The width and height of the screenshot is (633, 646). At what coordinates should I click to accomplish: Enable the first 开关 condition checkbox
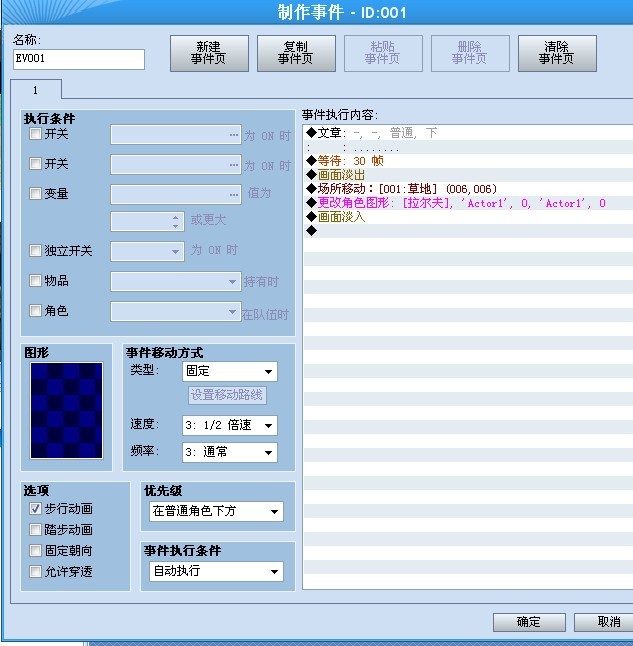coord(35,133)
